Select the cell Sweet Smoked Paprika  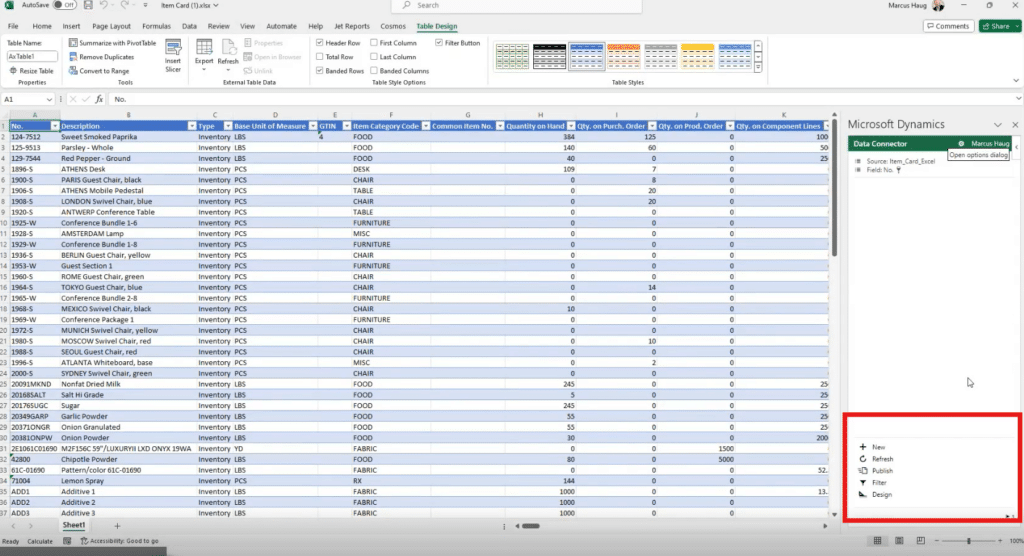[128, 137]
